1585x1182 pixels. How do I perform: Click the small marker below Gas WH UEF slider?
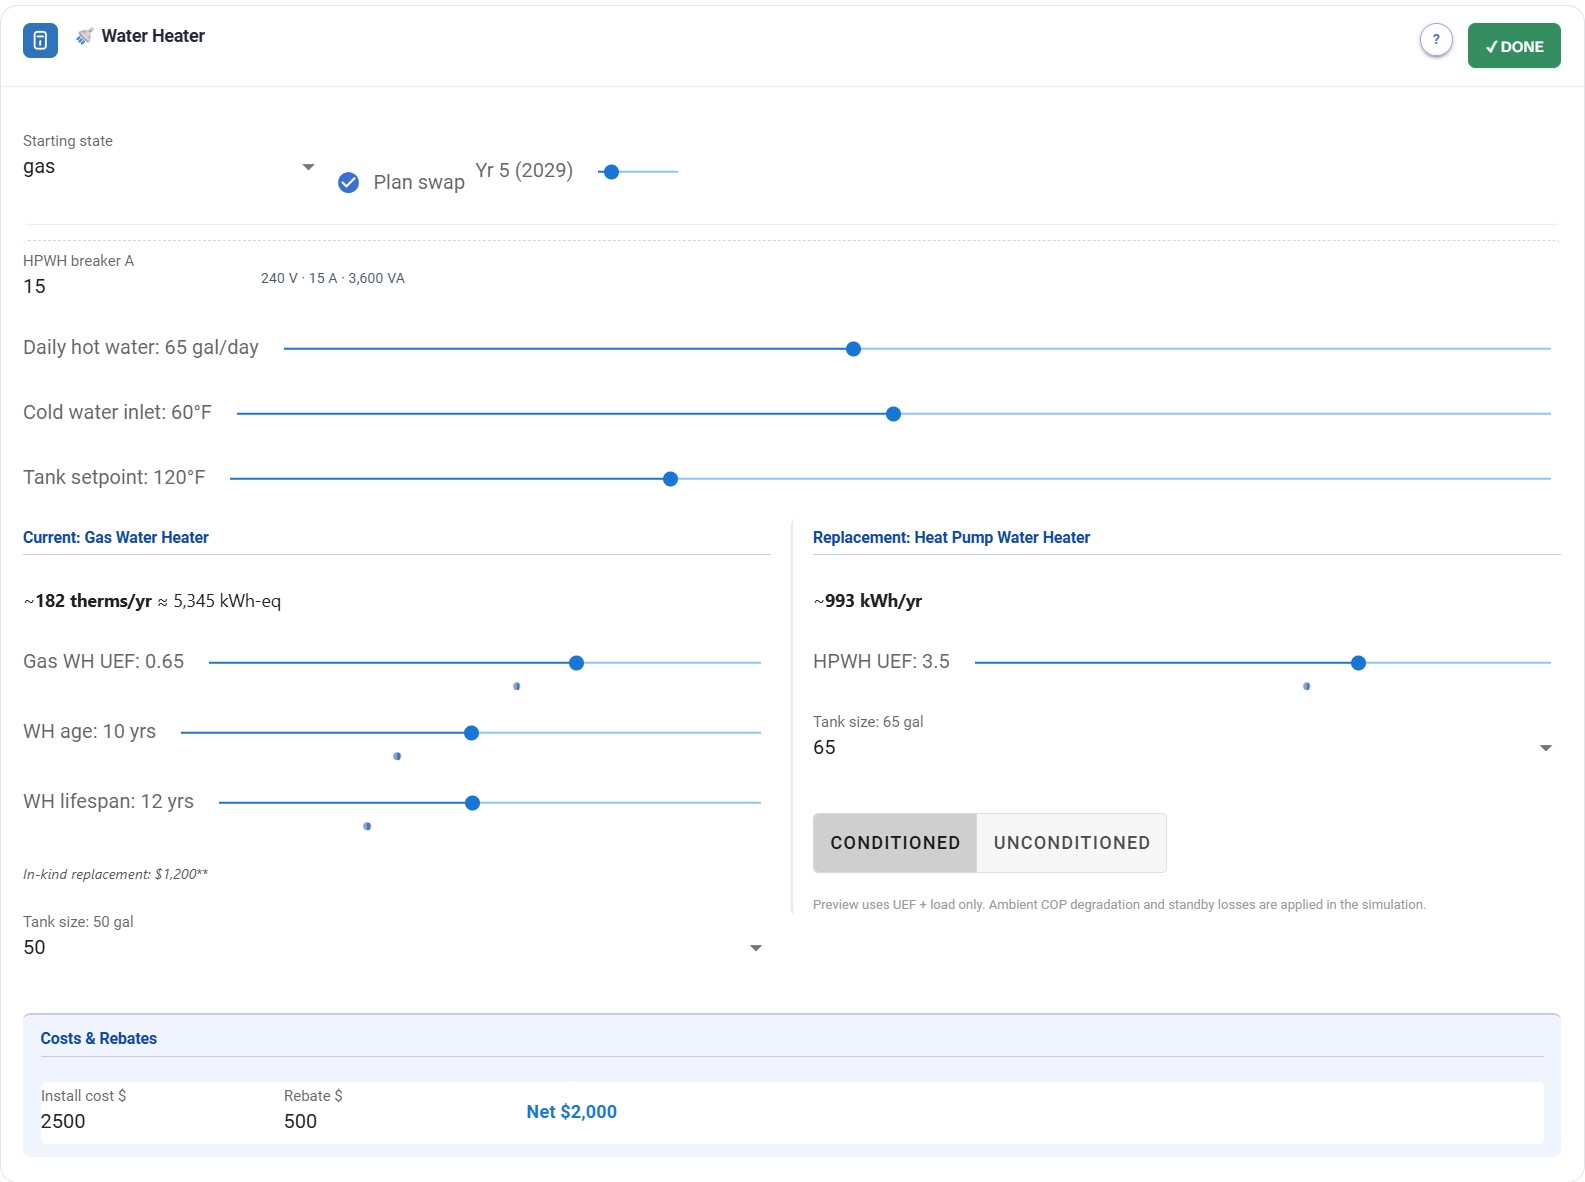pyautogui.click(x=516, y=686)
